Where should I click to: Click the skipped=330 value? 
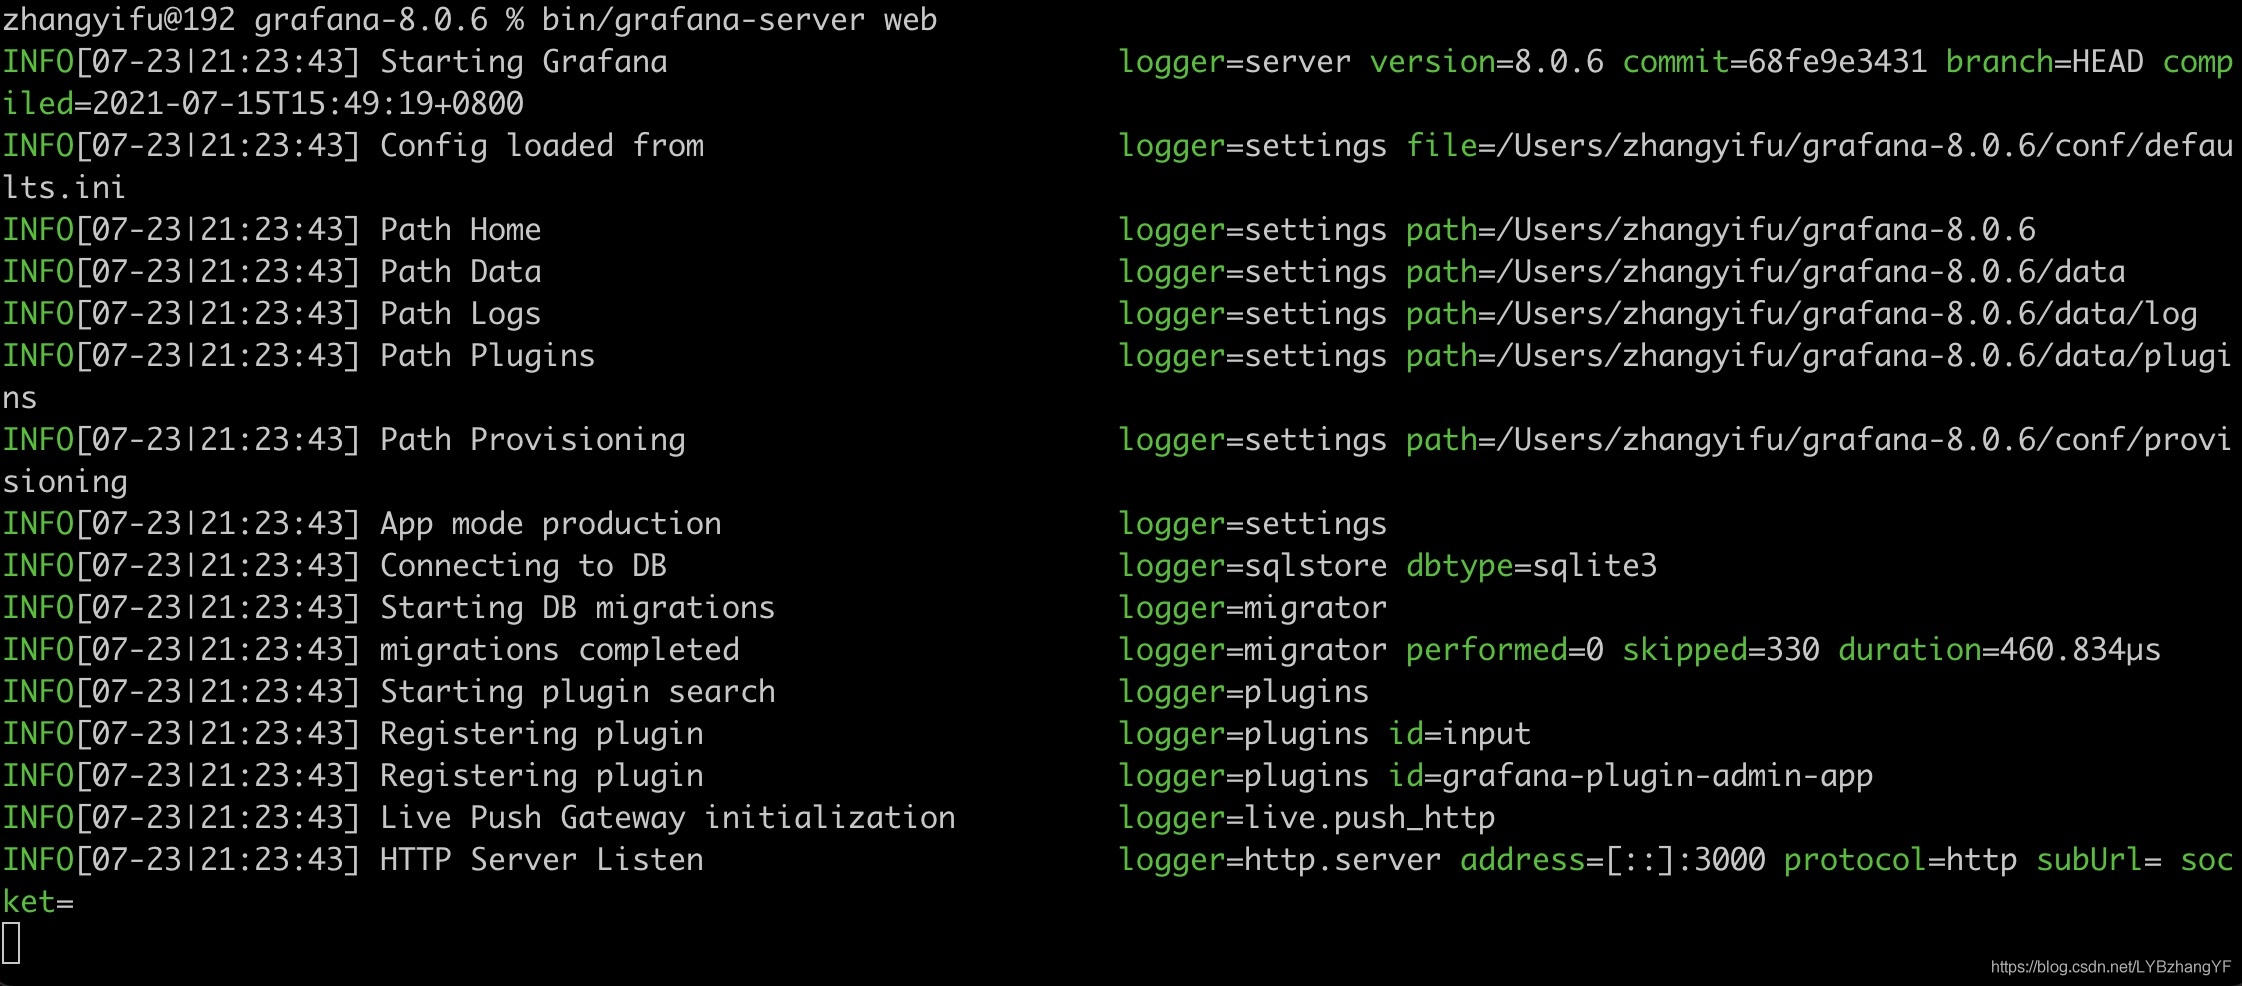click(x=1720, y=650)
